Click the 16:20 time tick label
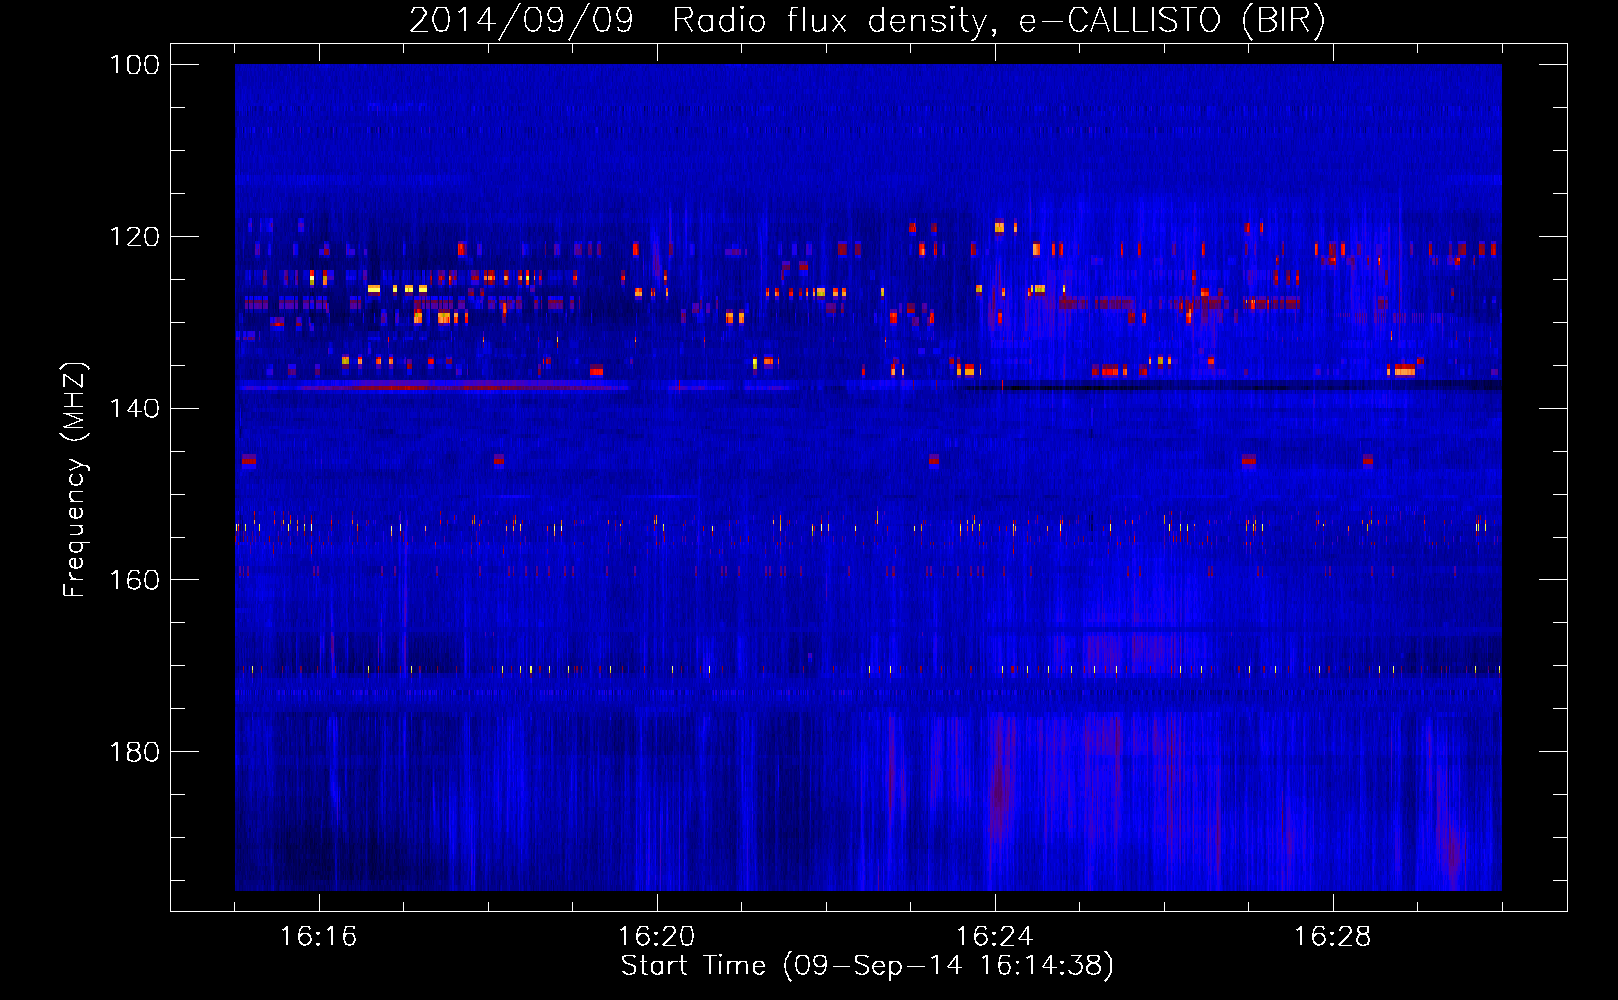The height and width of the screenshot is (1000, 1618). point(657,937)
